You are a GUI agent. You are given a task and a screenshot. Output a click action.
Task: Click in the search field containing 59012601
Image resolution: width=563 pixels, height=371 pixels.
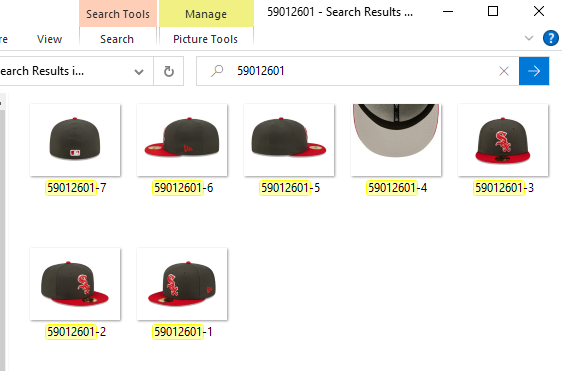(363, 71)
